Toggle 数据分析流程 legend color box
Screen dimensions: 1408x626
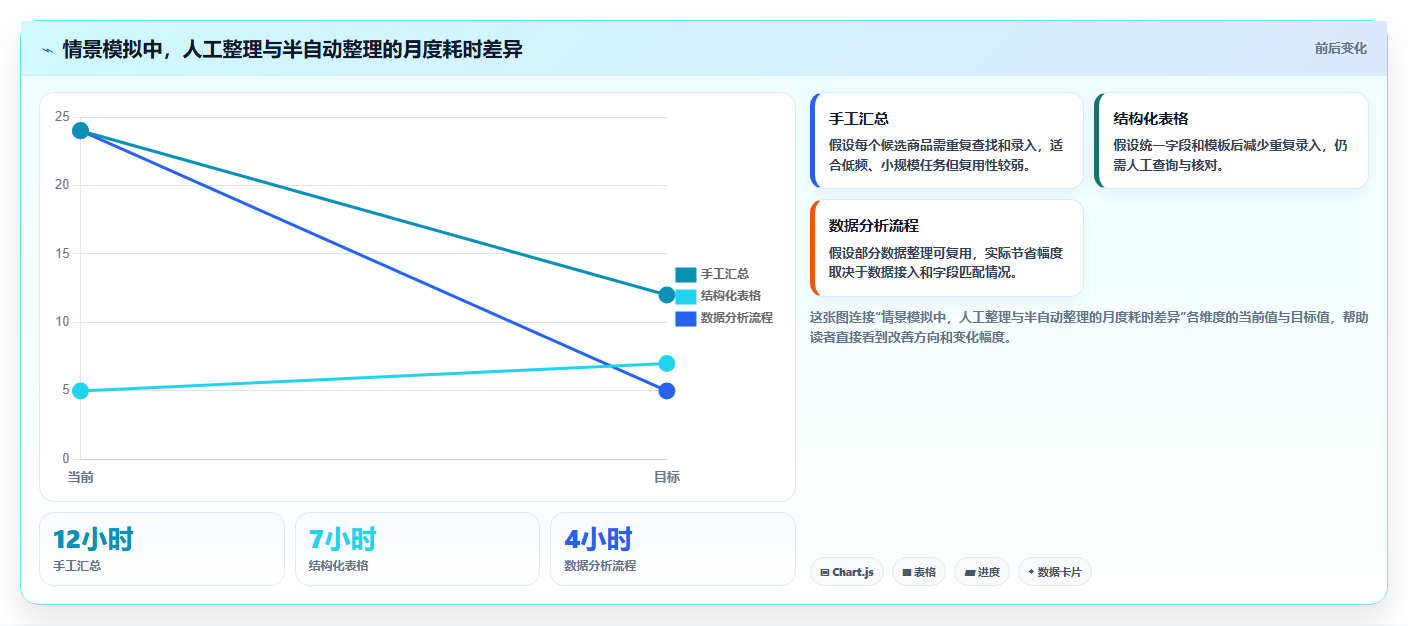point(685,318)
